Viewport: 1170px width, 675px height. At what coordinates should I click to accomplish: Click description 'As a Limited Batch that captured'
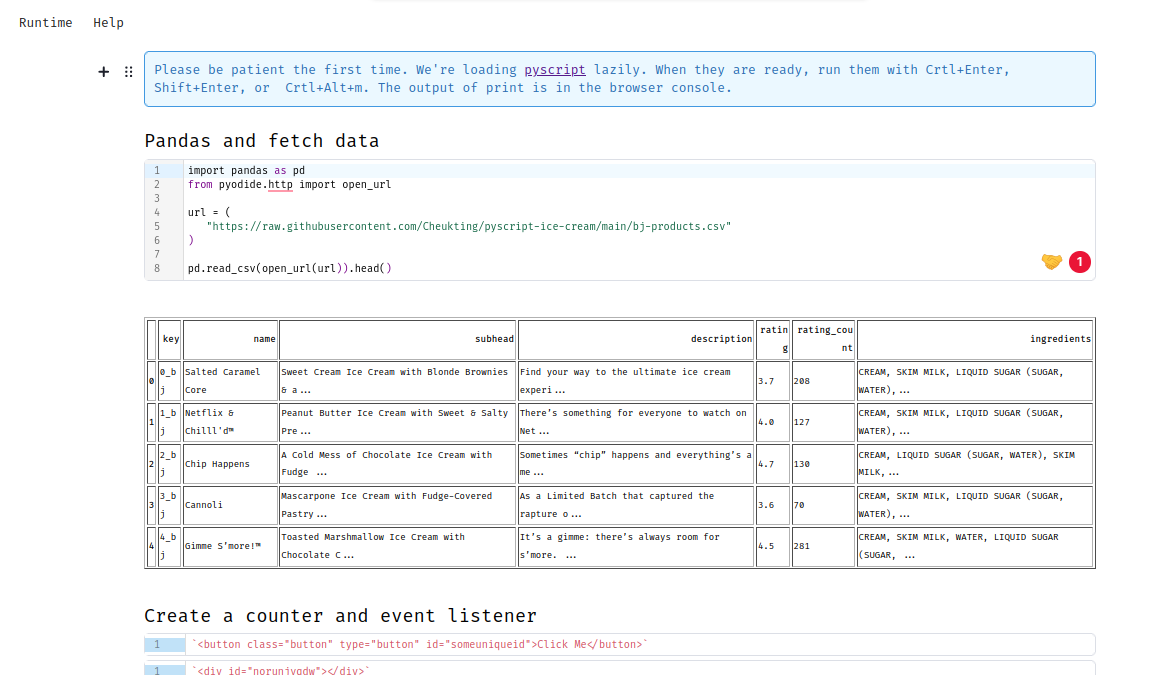point(636,505)
